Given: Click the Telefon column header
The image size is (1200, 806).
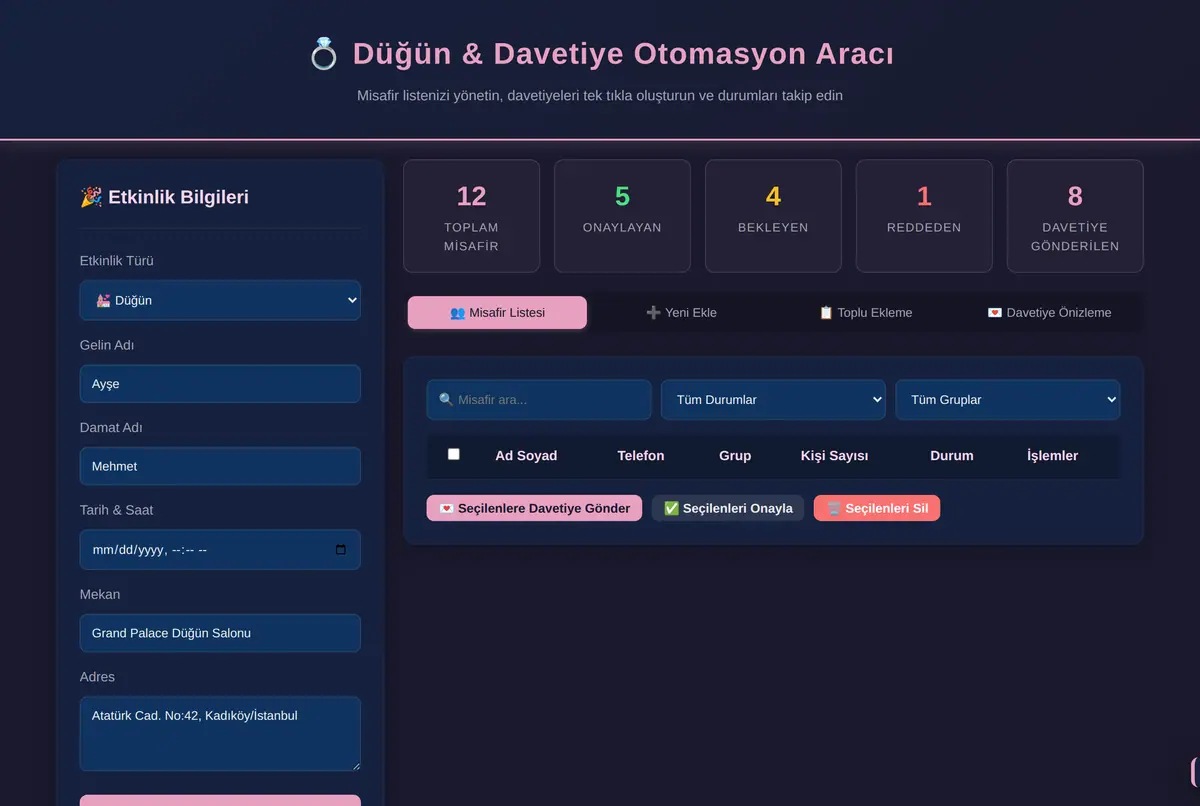Looking at the screenshot, I should click(641, 455).
